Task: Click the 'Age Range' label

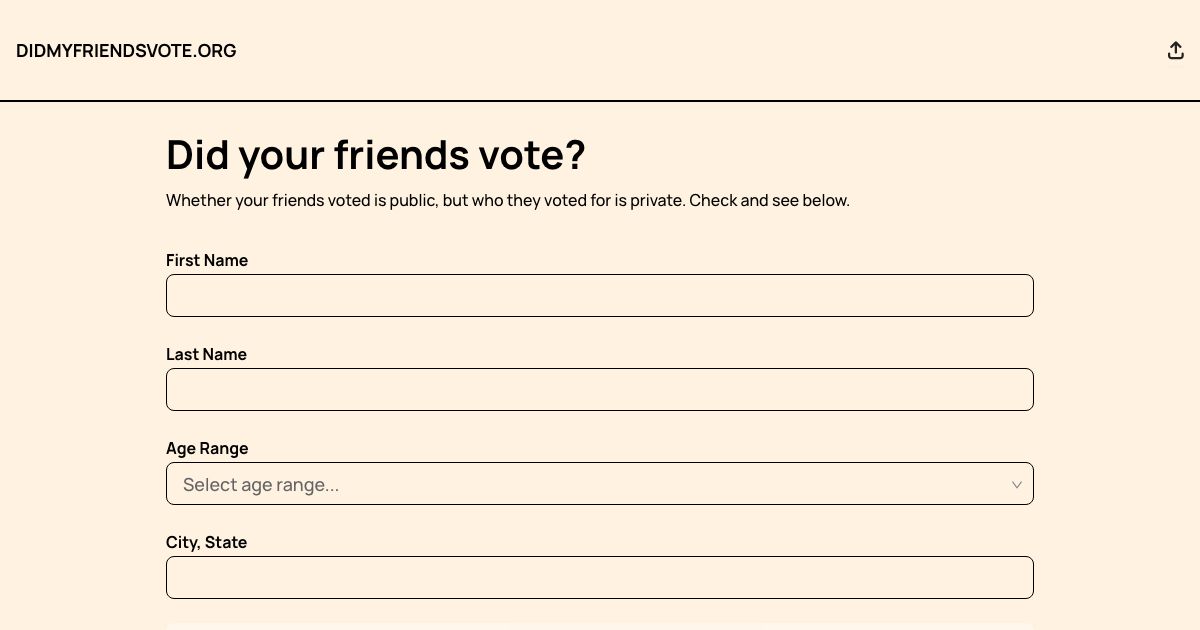Action: click(207, 448)
